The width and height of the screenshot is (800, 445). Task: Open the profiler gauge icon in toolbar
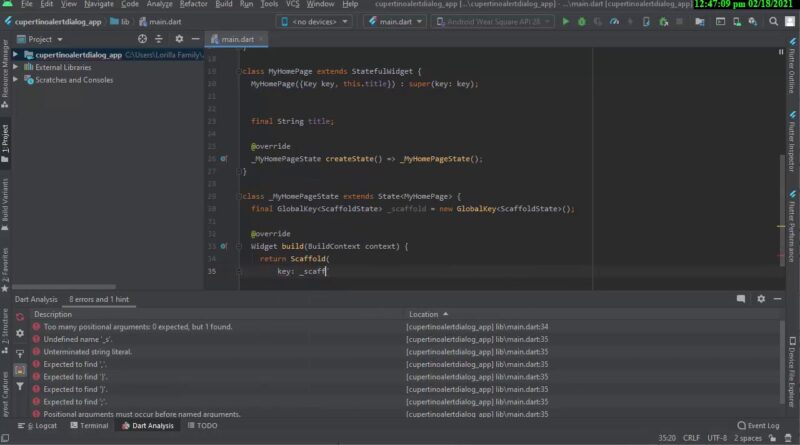pyautogui.click(x=614, y=21)
